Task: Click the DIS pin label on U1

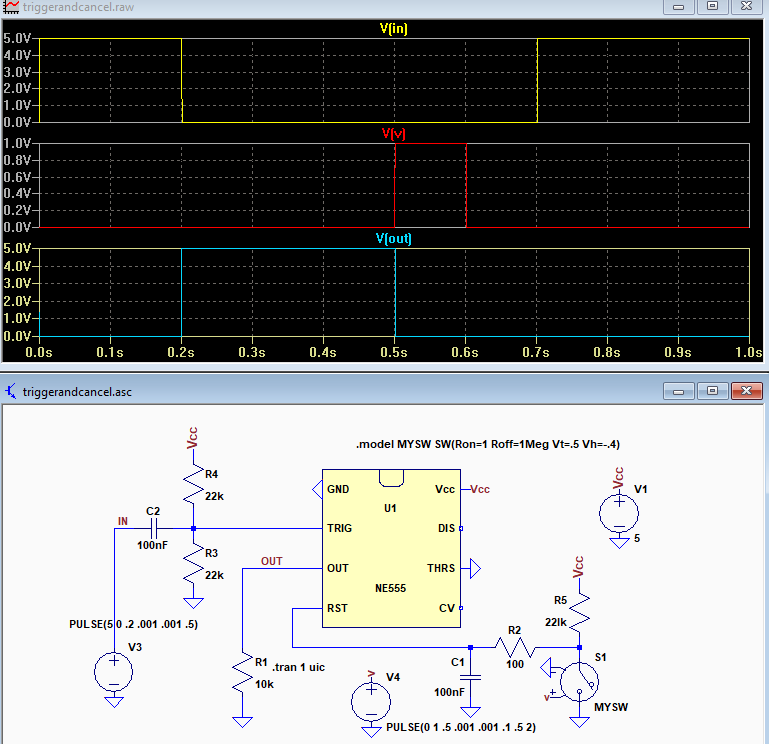Action: (x=446, y=528)
